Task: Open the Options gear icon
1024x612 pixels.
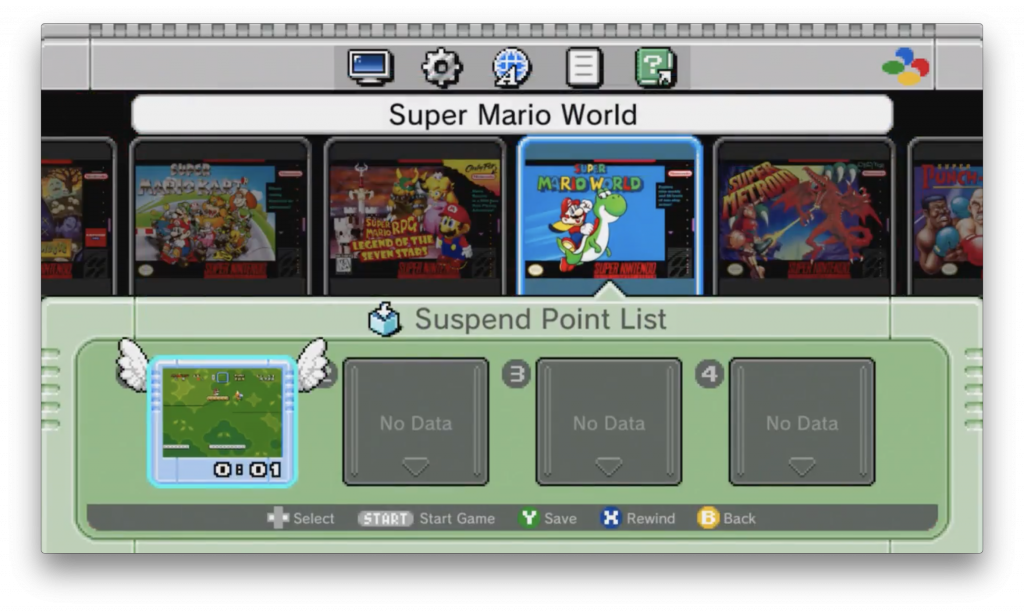Action: click(441, 68)
